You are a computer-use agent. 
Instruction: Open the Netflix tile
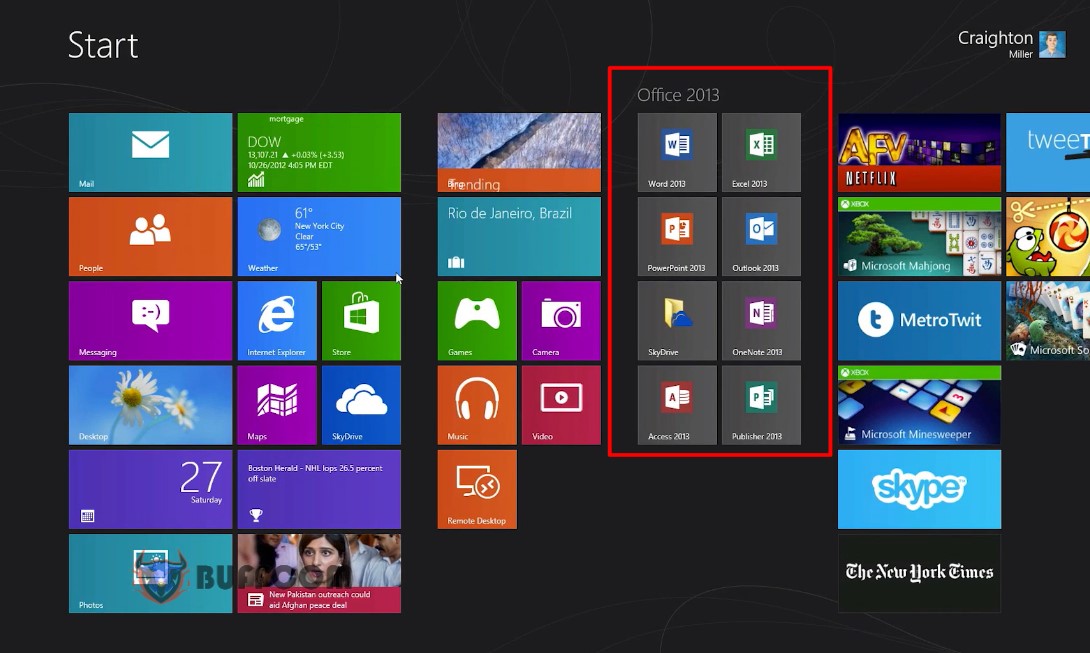(919, 152)
